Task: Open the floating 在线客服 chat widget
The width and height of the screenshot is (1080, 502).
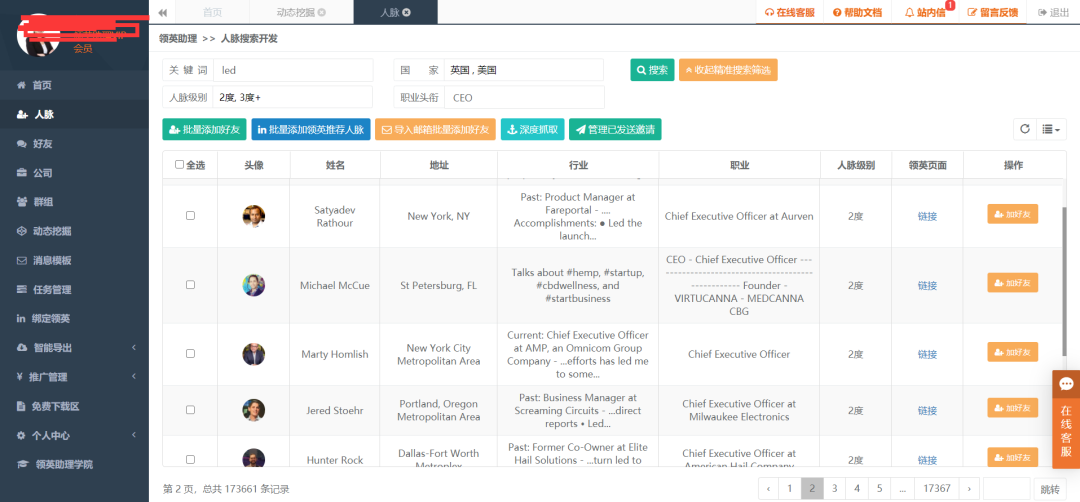Action: [1066, 418]
